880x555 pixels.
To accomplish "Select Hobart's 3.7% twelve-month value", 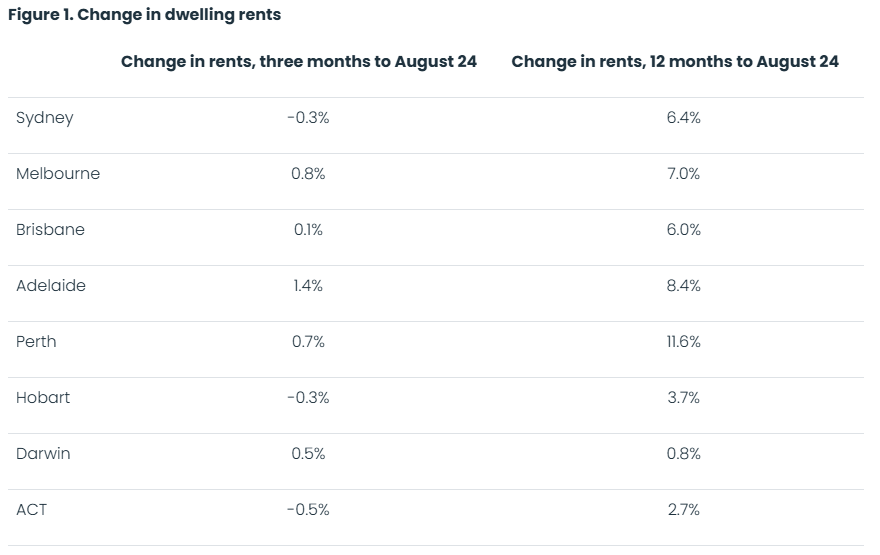I will (684, 398).
